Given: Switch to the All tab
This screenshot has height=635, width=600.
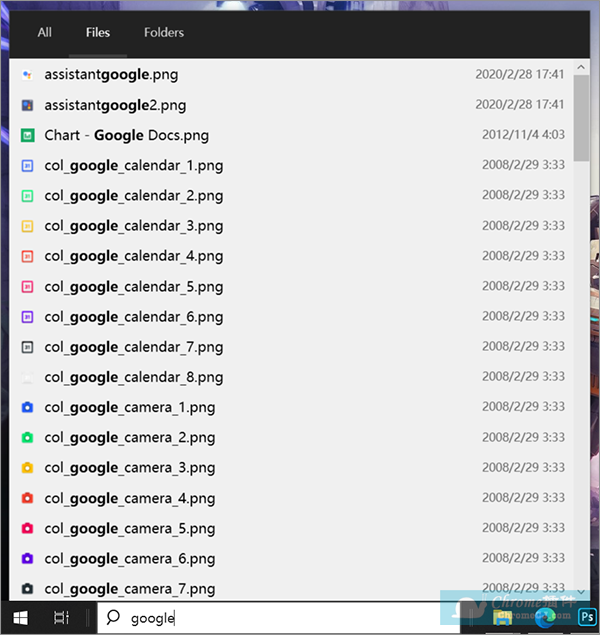Looking at the screenshot, I should [x=45, y=33].
